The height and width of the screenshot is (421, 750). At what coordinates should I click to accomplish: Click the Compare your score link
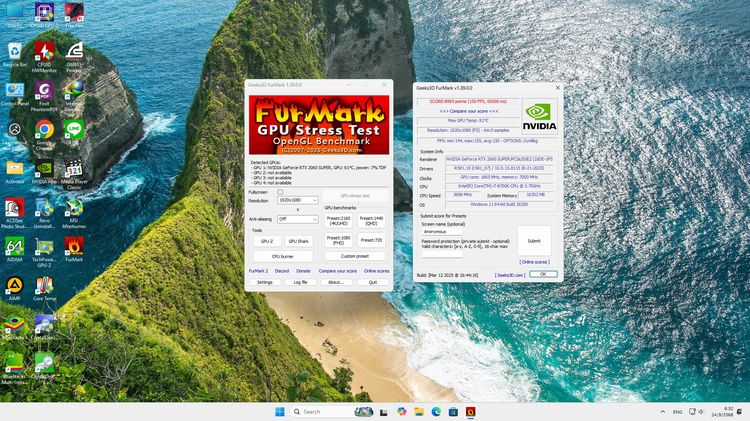pyautogui.click(x=337, y=271)
